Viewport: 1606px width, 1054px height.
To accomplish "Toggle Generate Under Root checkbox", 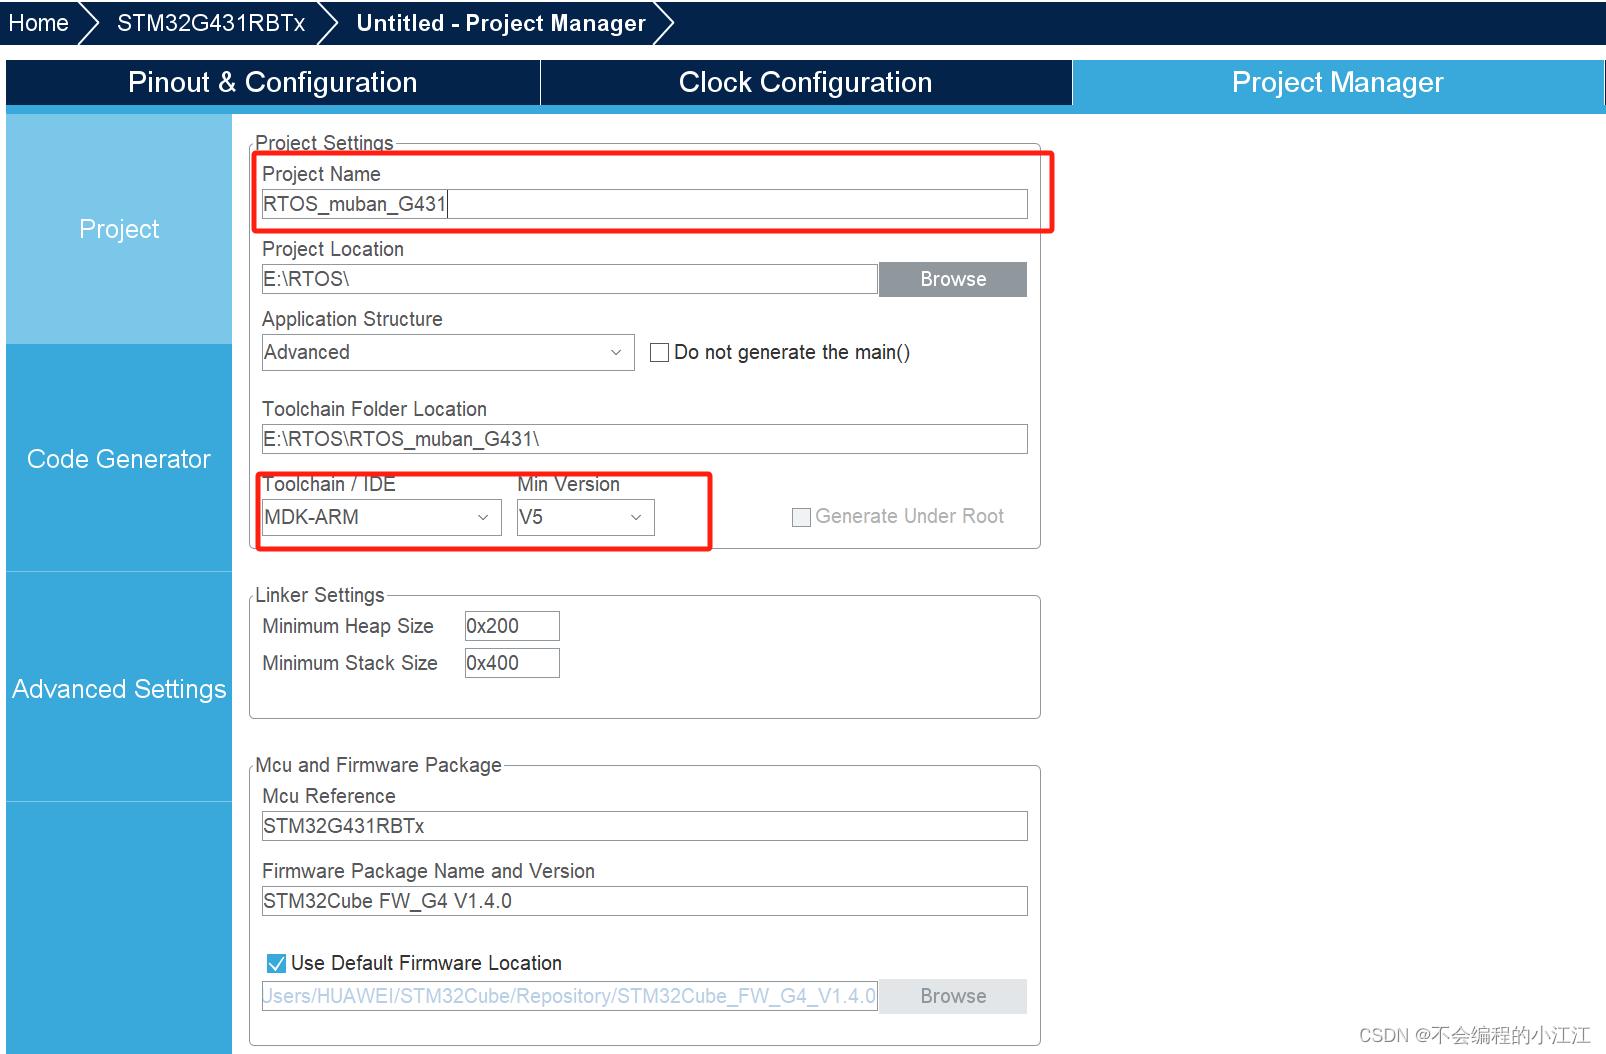I will point(801,517).
